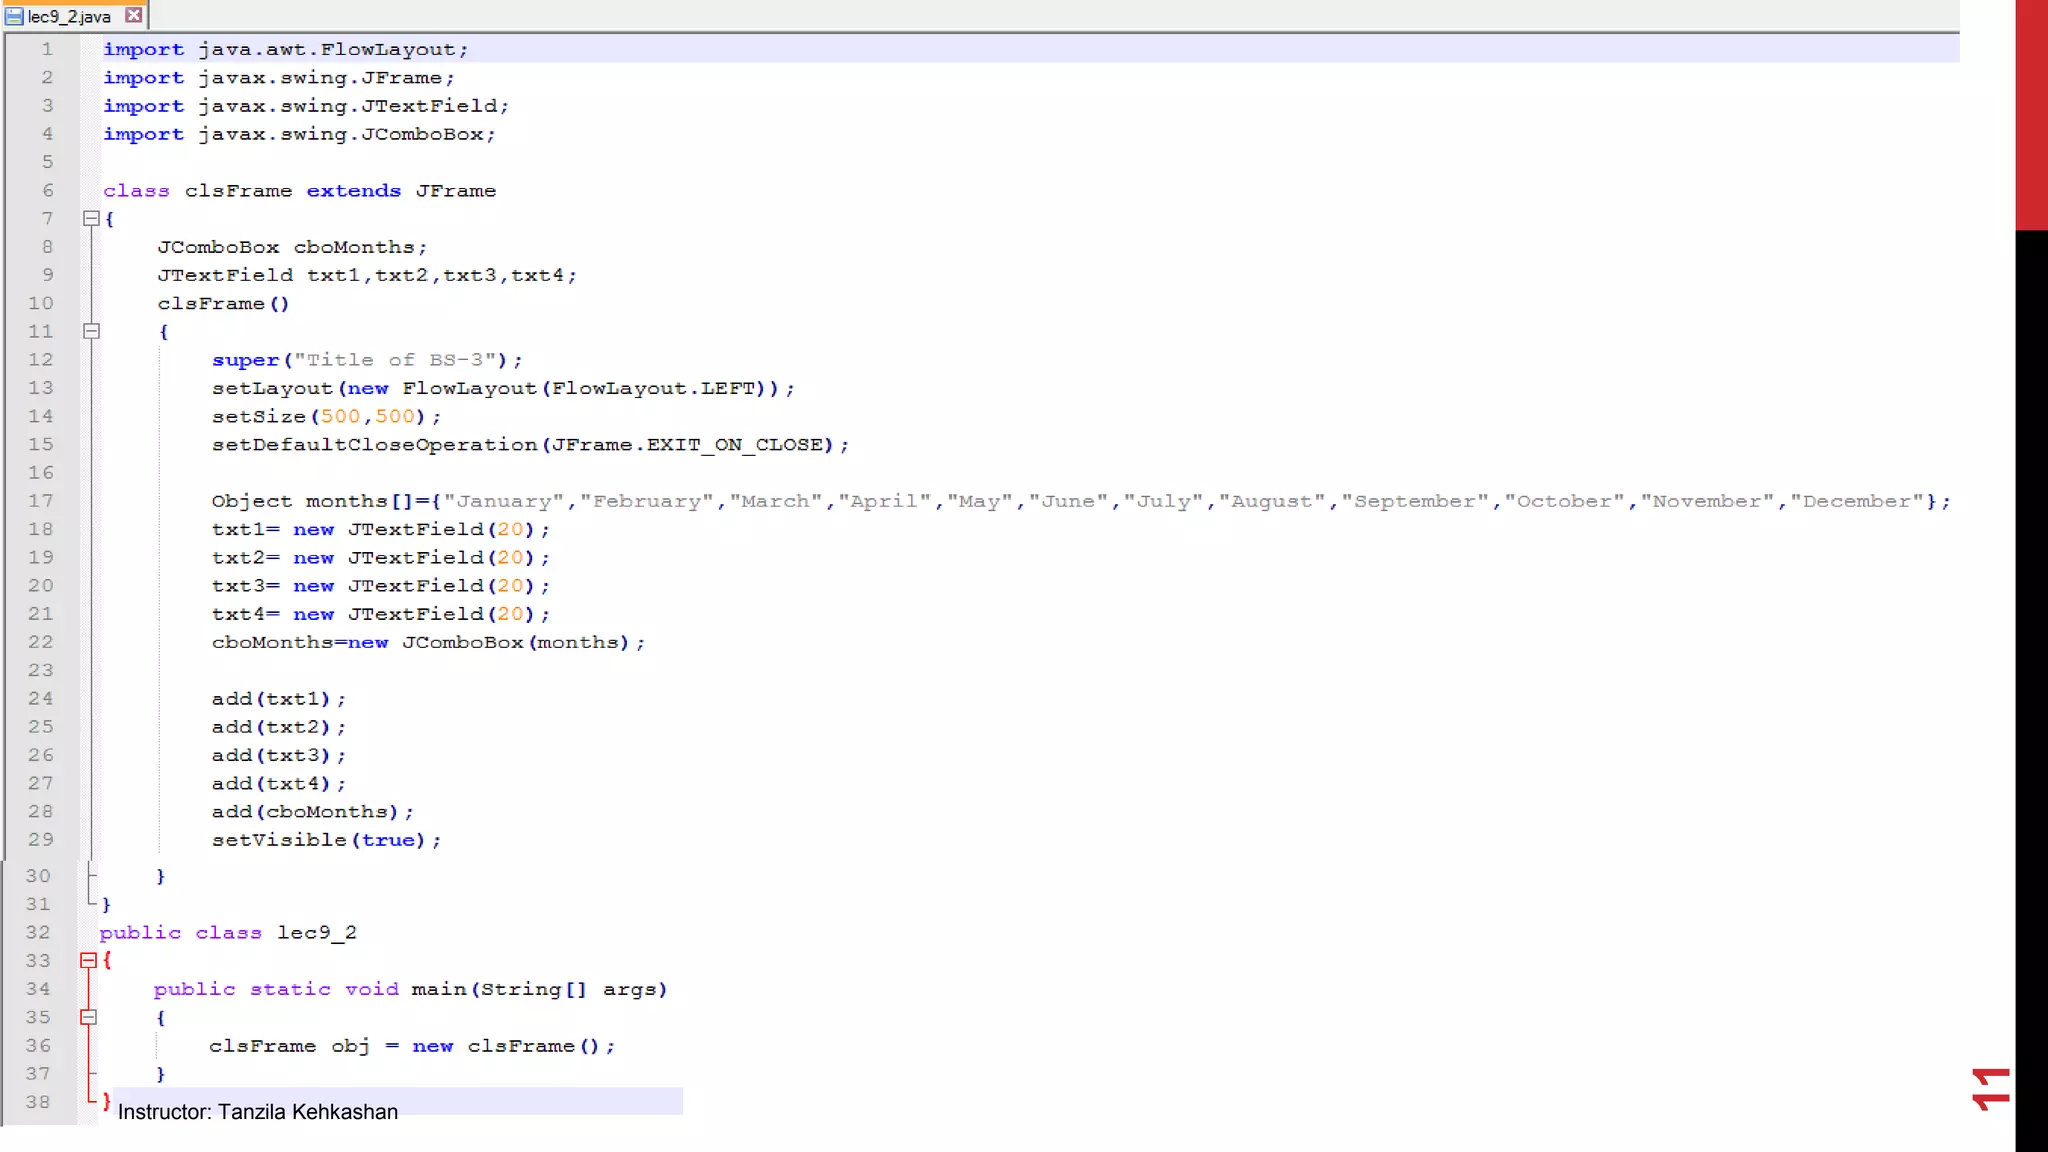The image size is (2048, 1152).
Task: Place cursor on the "December" string
Action: 1857,501
